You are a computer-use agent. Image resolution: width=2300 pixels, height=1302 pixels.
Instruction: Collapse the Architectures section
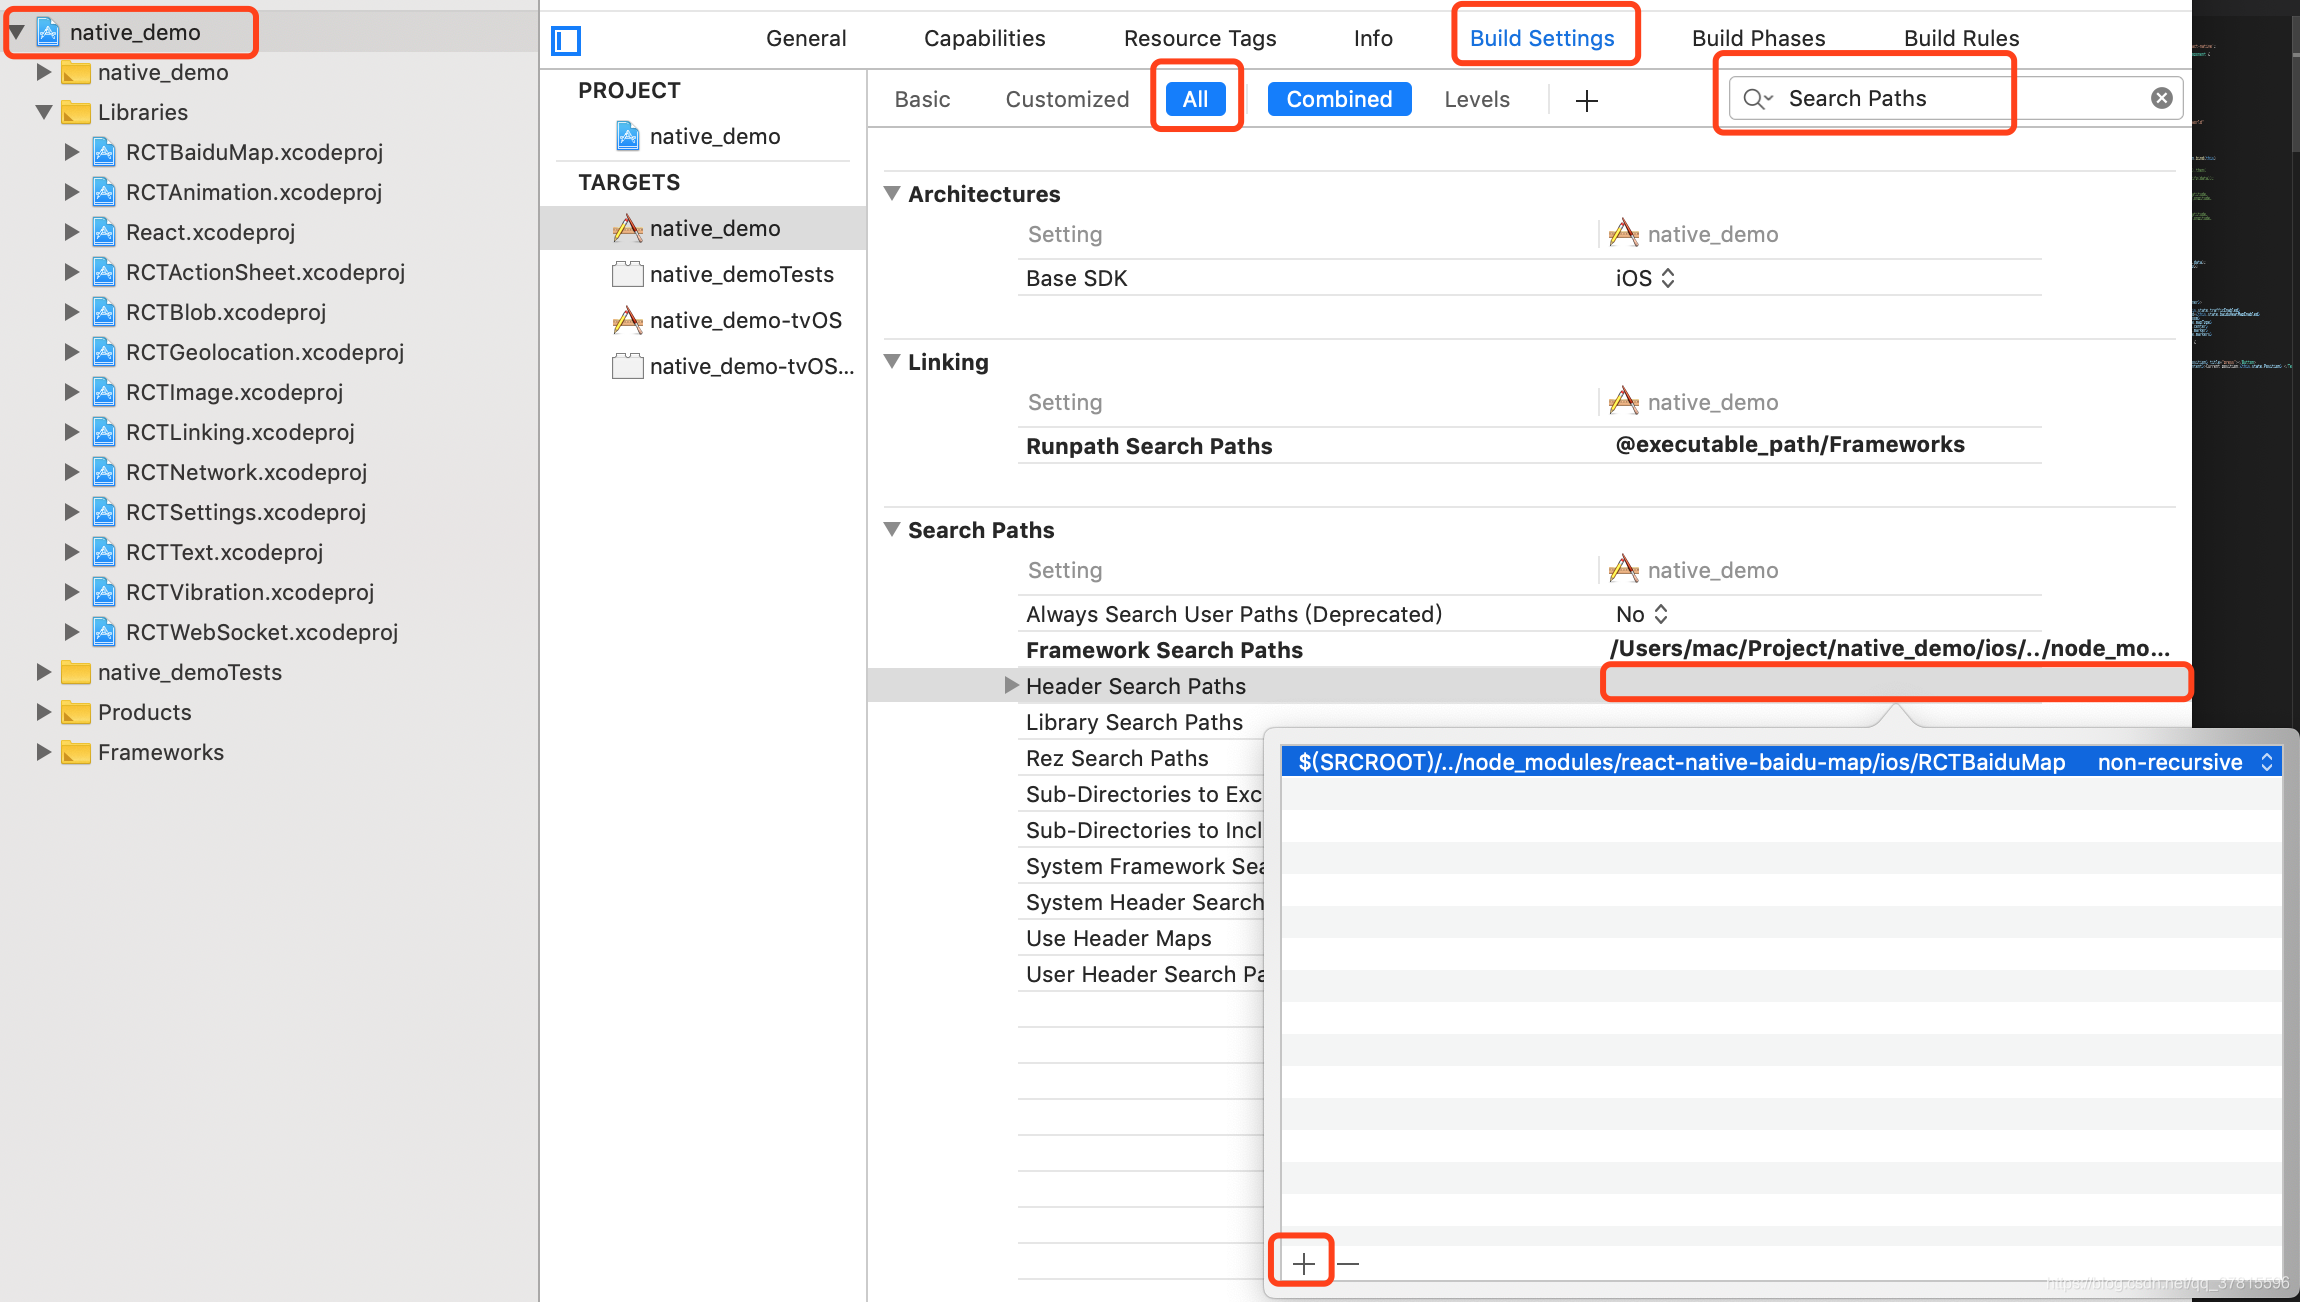tap(892, 193)
